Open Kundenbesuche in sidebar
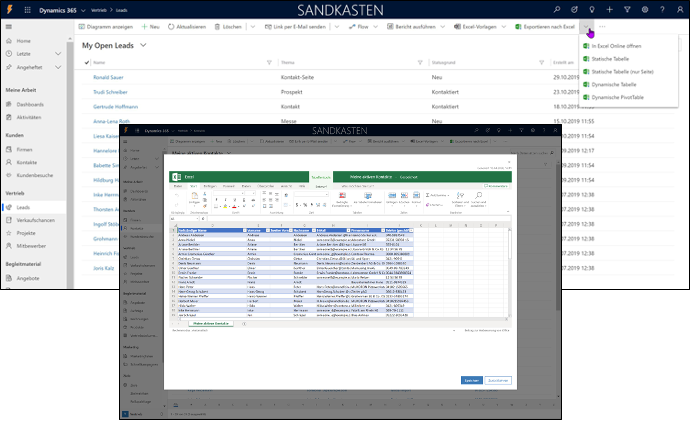Viewport: 697px width, 424px height. 35,176
